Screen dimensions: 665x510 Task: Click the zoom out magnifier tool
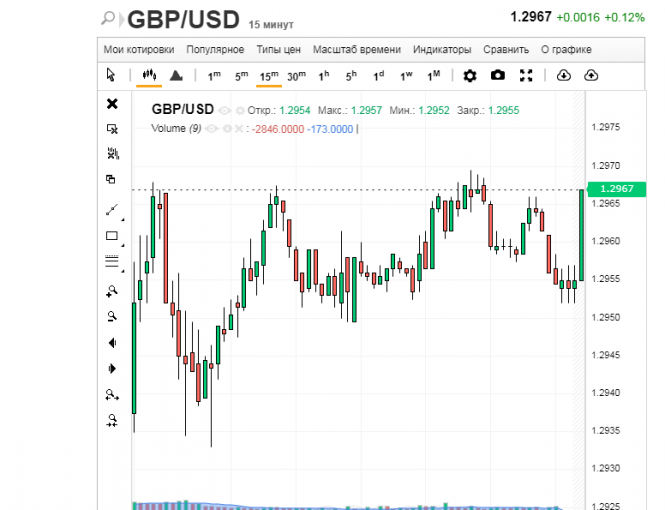tap(112, 316)
